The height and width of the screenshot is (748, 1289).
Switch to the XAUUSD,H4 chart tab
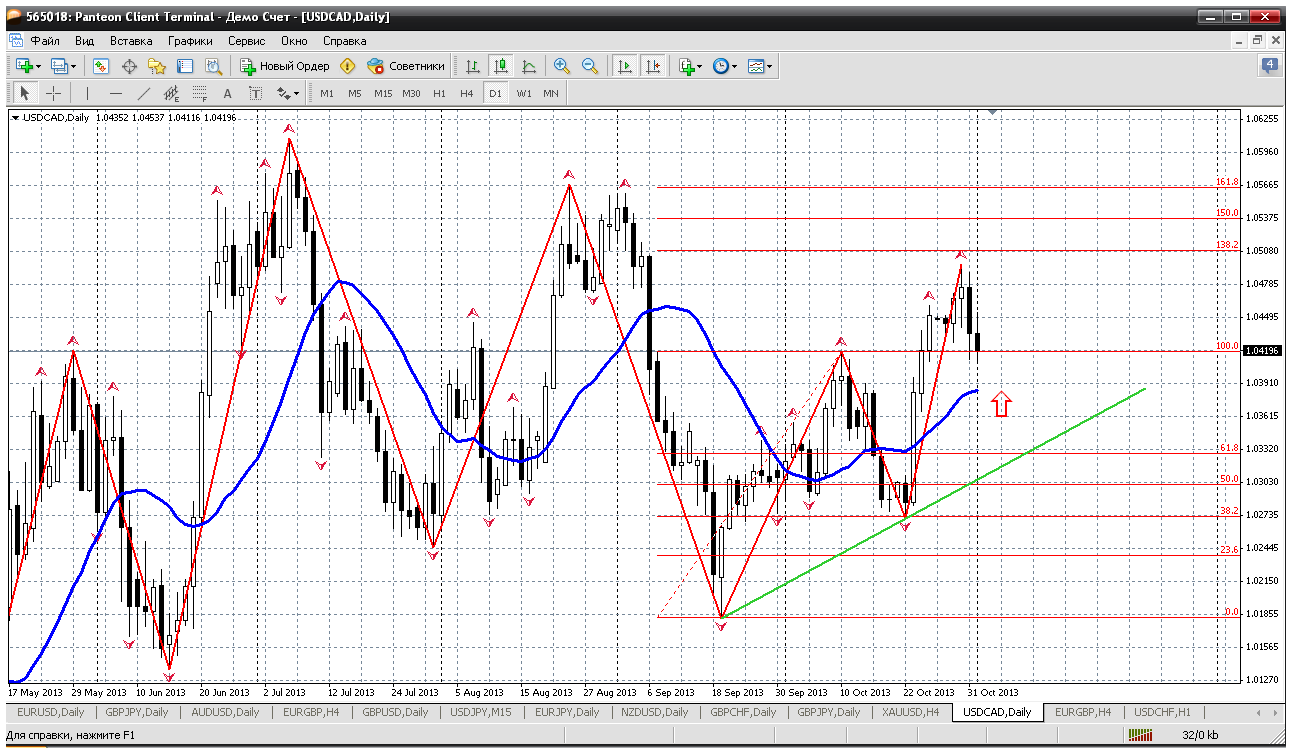(909, 712)
